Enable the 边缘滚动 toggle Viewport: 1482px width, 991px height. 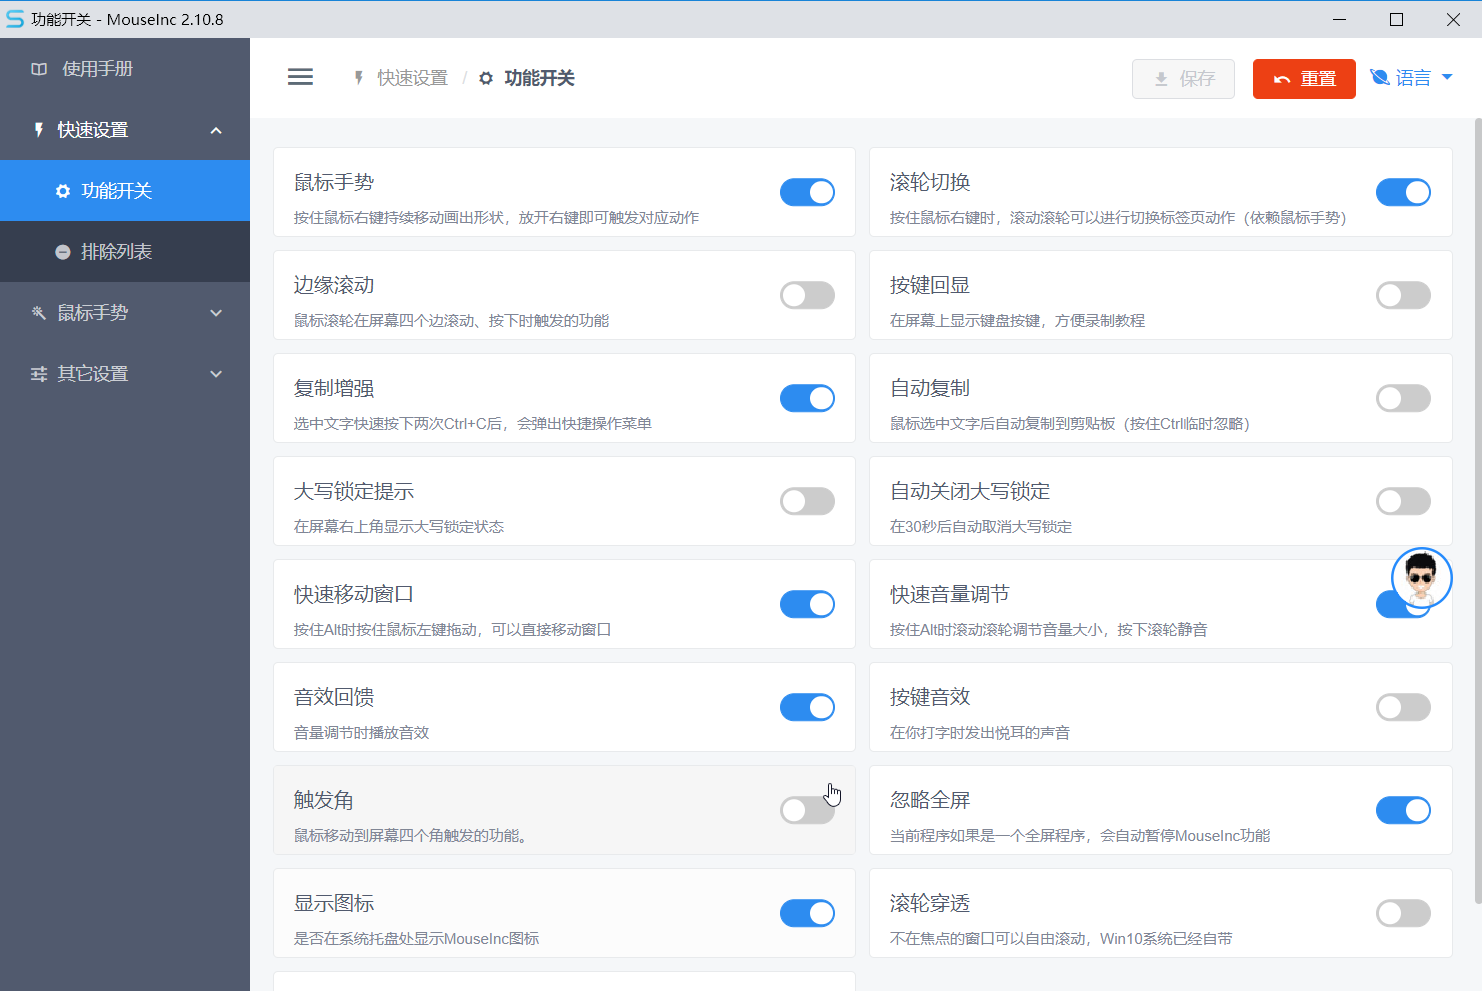pyautogui.click(x=807, y=295)
